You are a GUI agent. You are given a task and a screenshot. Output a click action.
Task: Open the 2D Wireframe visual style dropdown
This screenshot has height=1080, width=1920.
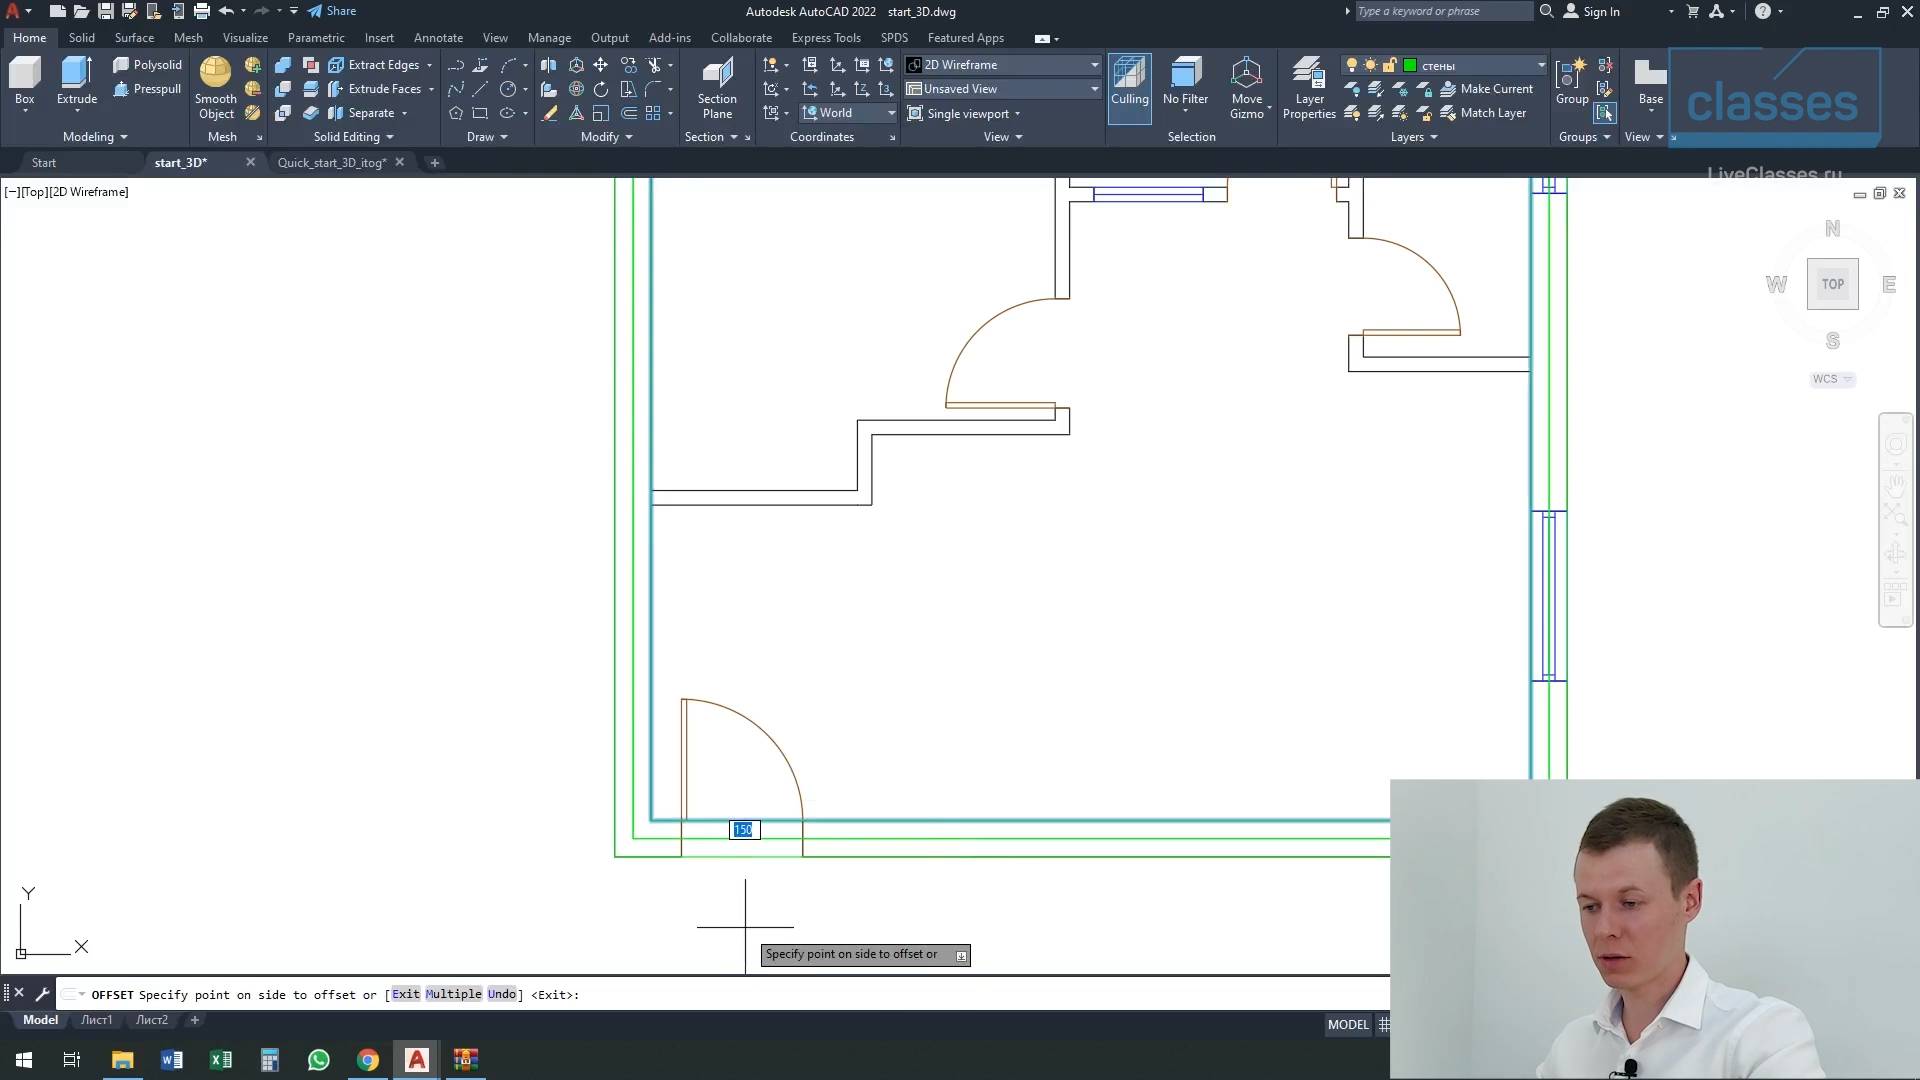click(x=1001, y=65)
